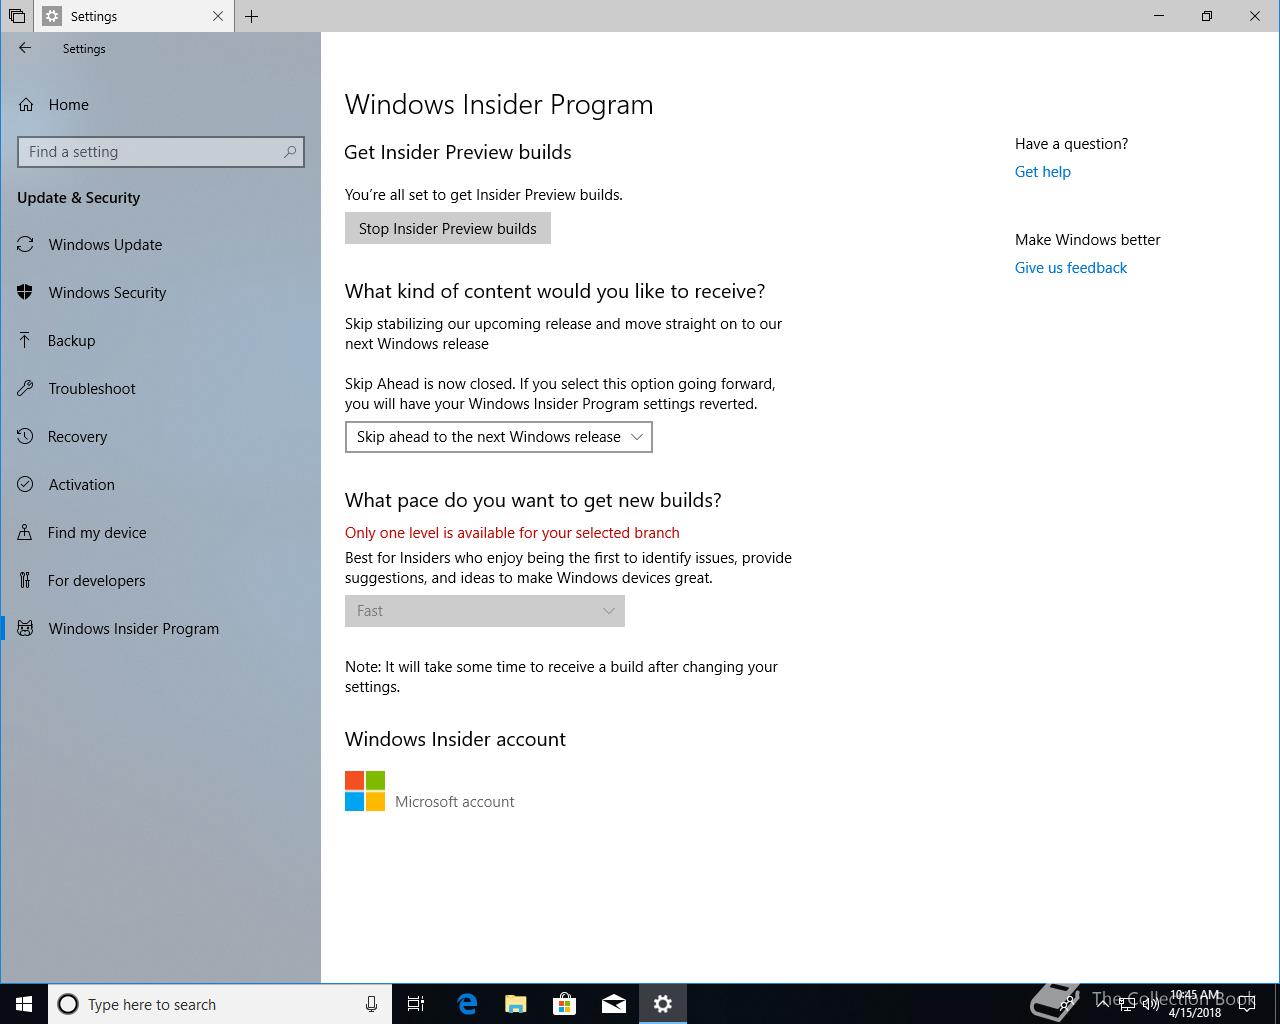Open the Windows Start menu
Image resolution: width=1280 pixels, height=1024 pixels.
24,1004
